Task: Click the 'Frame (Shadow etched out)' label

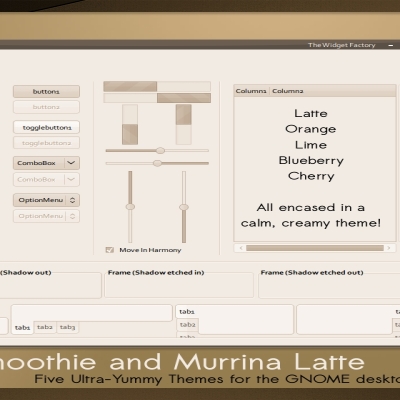Action: coord(312,272)
